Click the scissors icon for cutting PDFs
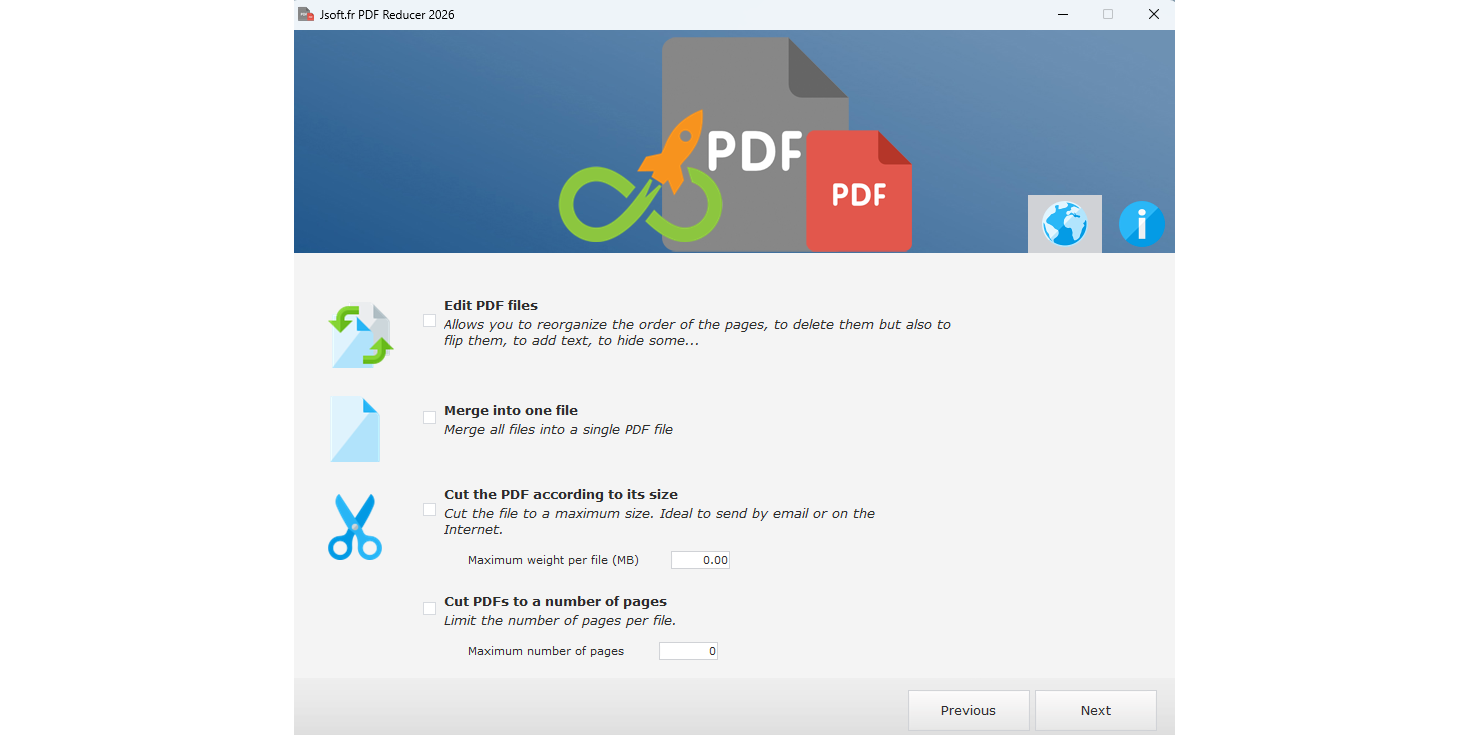Screen dimensions: 1470x735 coord(355,527)
